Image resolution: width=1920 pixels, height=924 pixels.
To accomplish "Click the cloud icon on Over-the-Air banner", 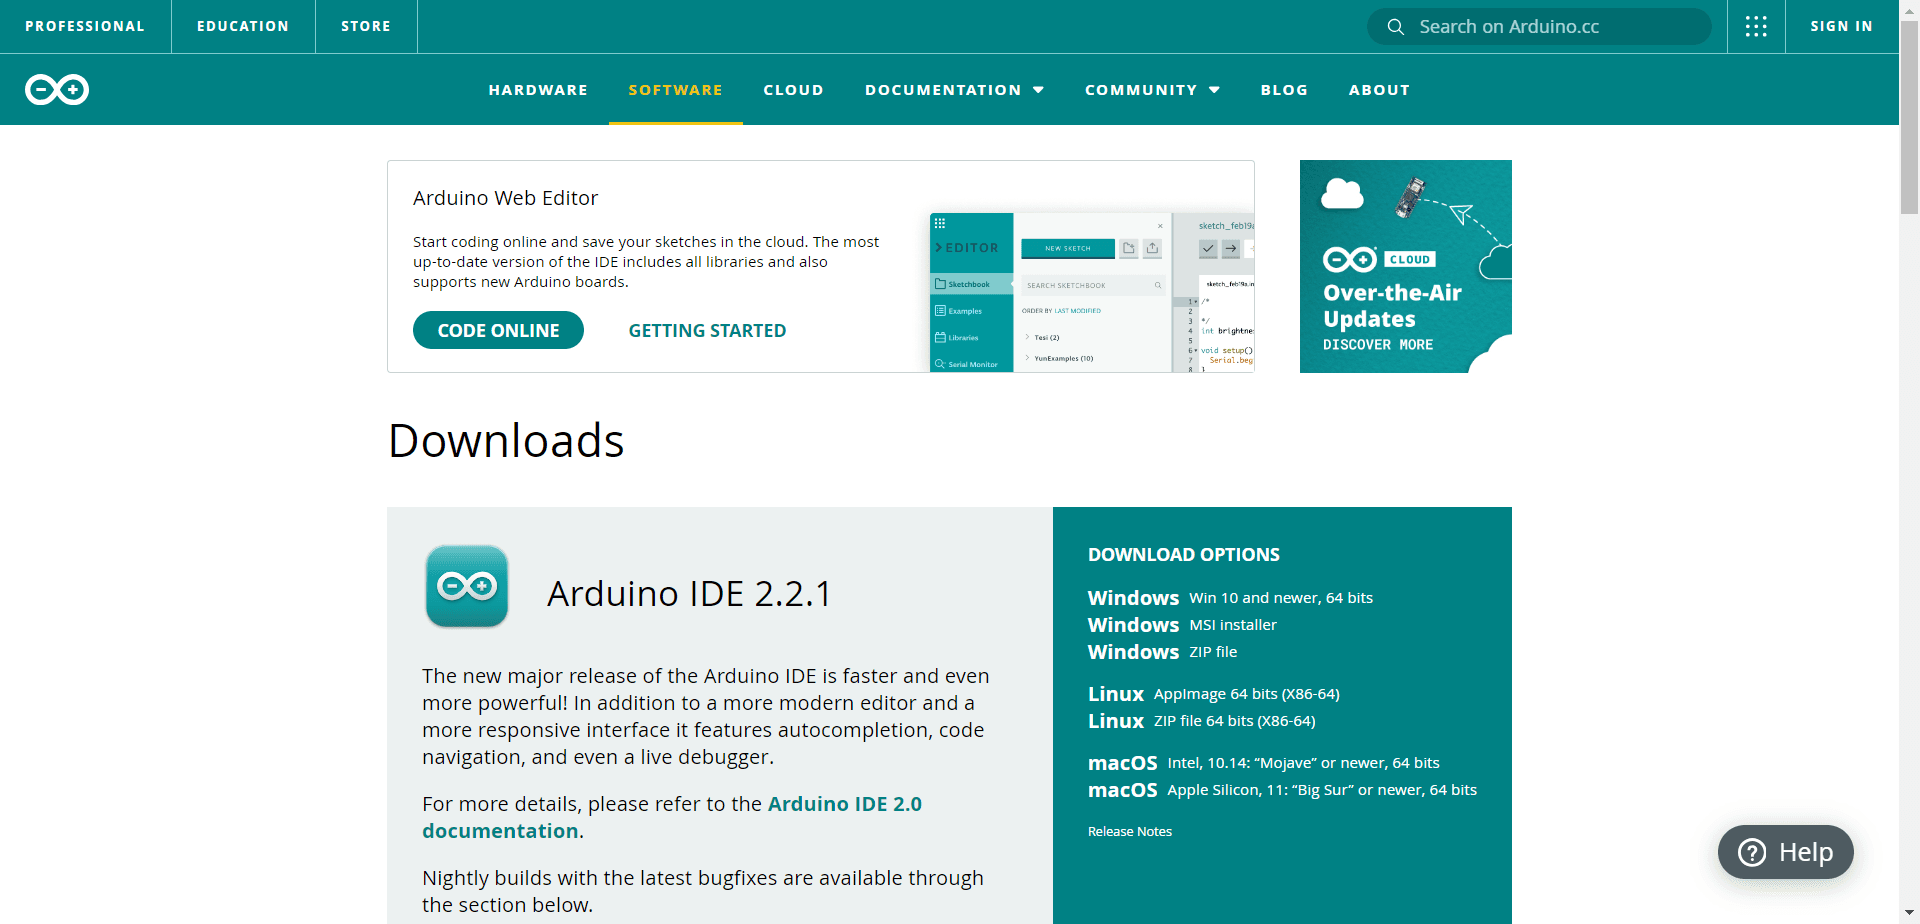I will click(1342, 194).
